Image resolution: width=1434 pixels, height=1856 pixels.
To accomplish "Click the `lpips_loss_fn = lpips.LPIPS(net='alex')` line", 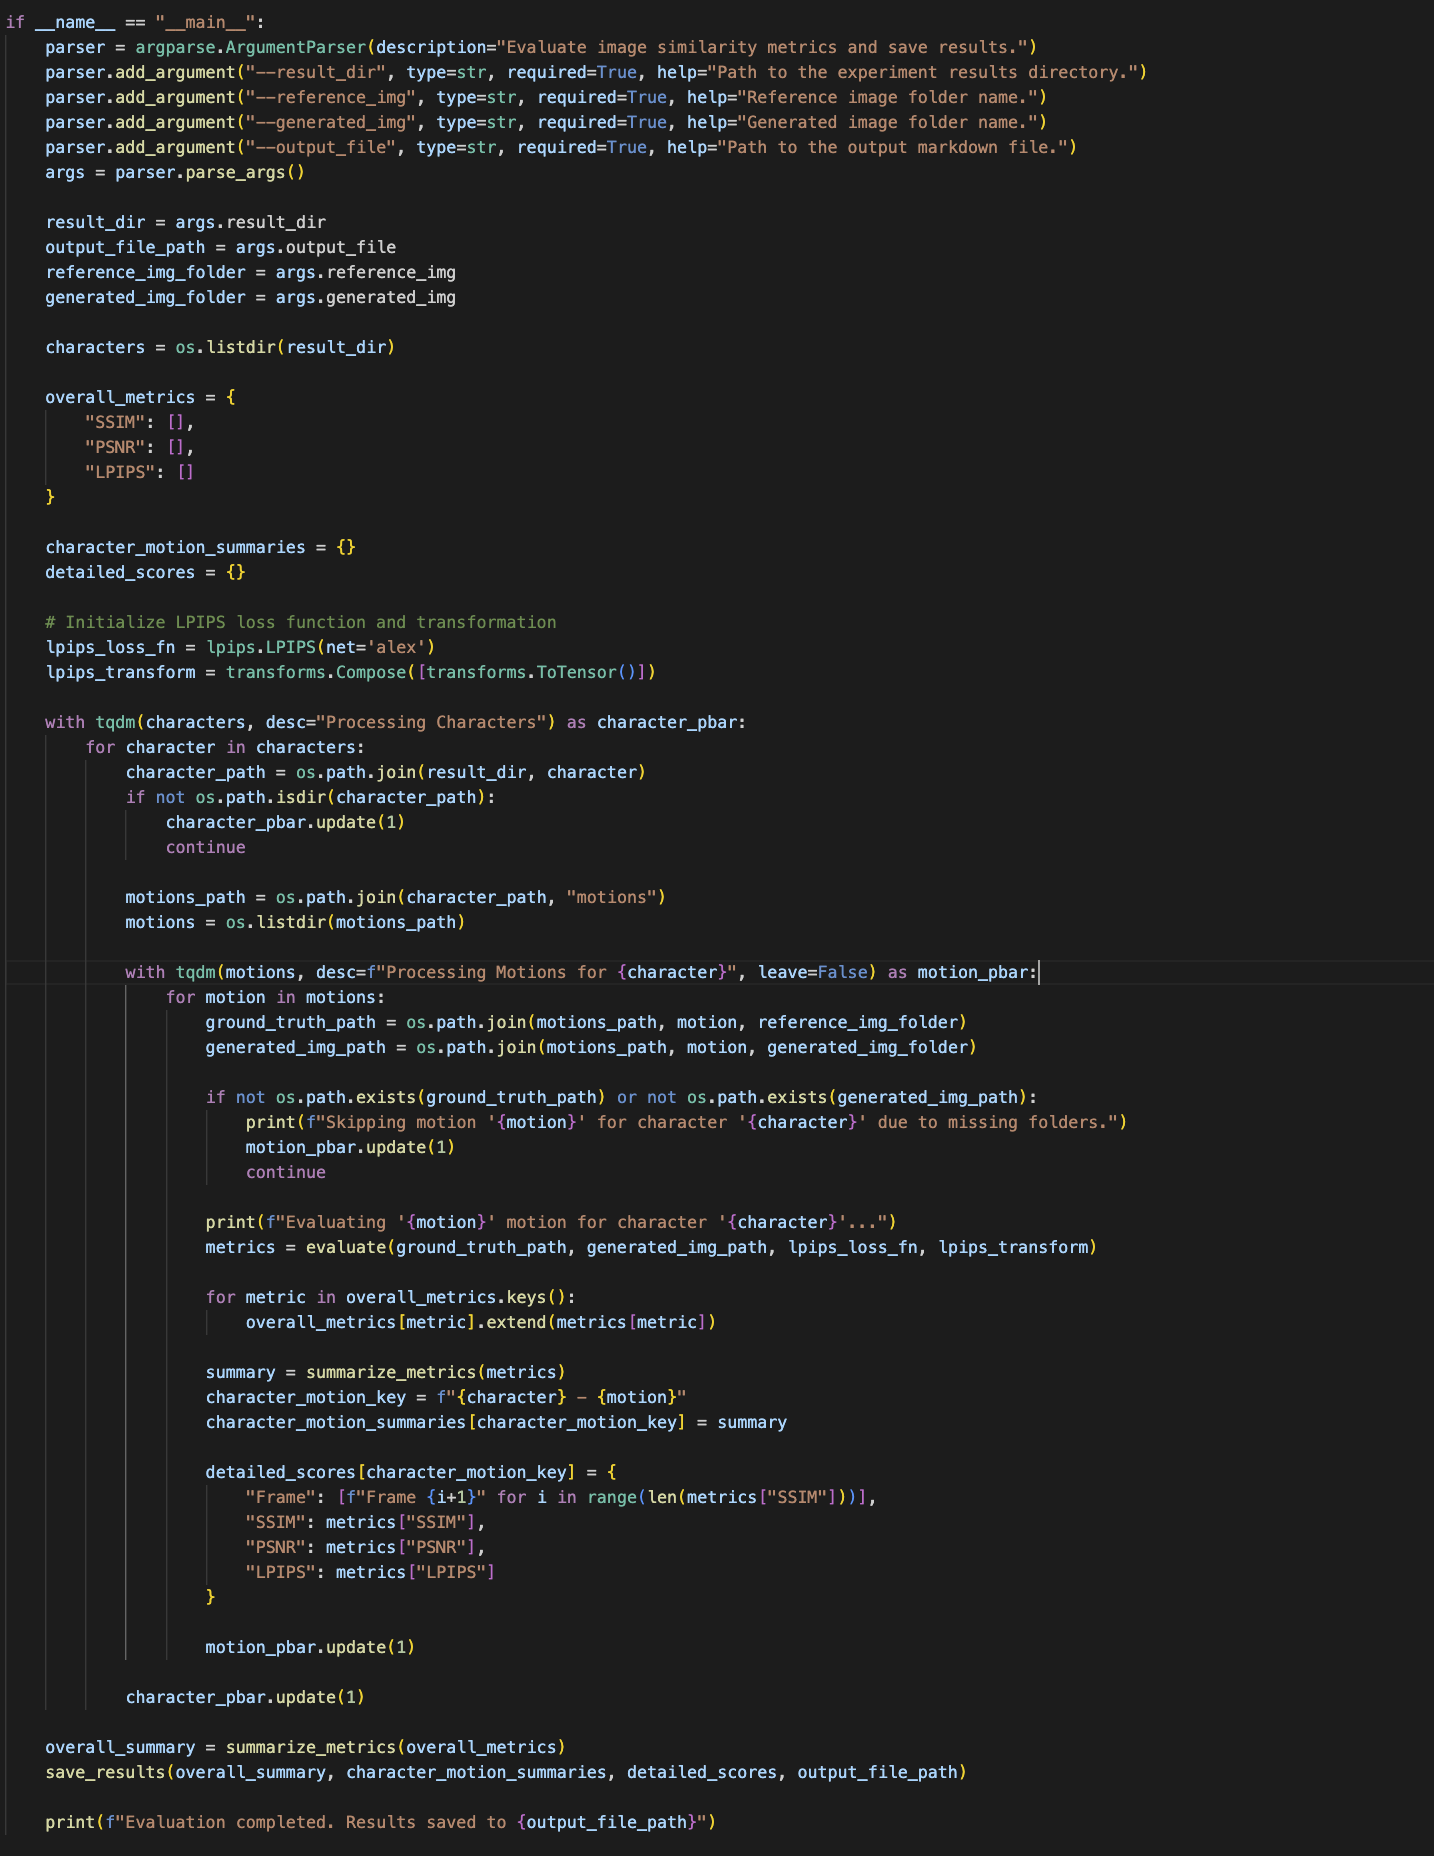I will 240,647.
